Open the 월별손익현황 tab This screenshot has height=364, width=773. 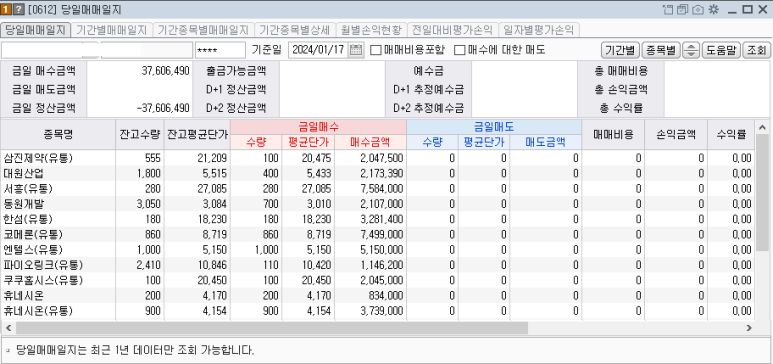pyautogui.click(x=371, y=30)
